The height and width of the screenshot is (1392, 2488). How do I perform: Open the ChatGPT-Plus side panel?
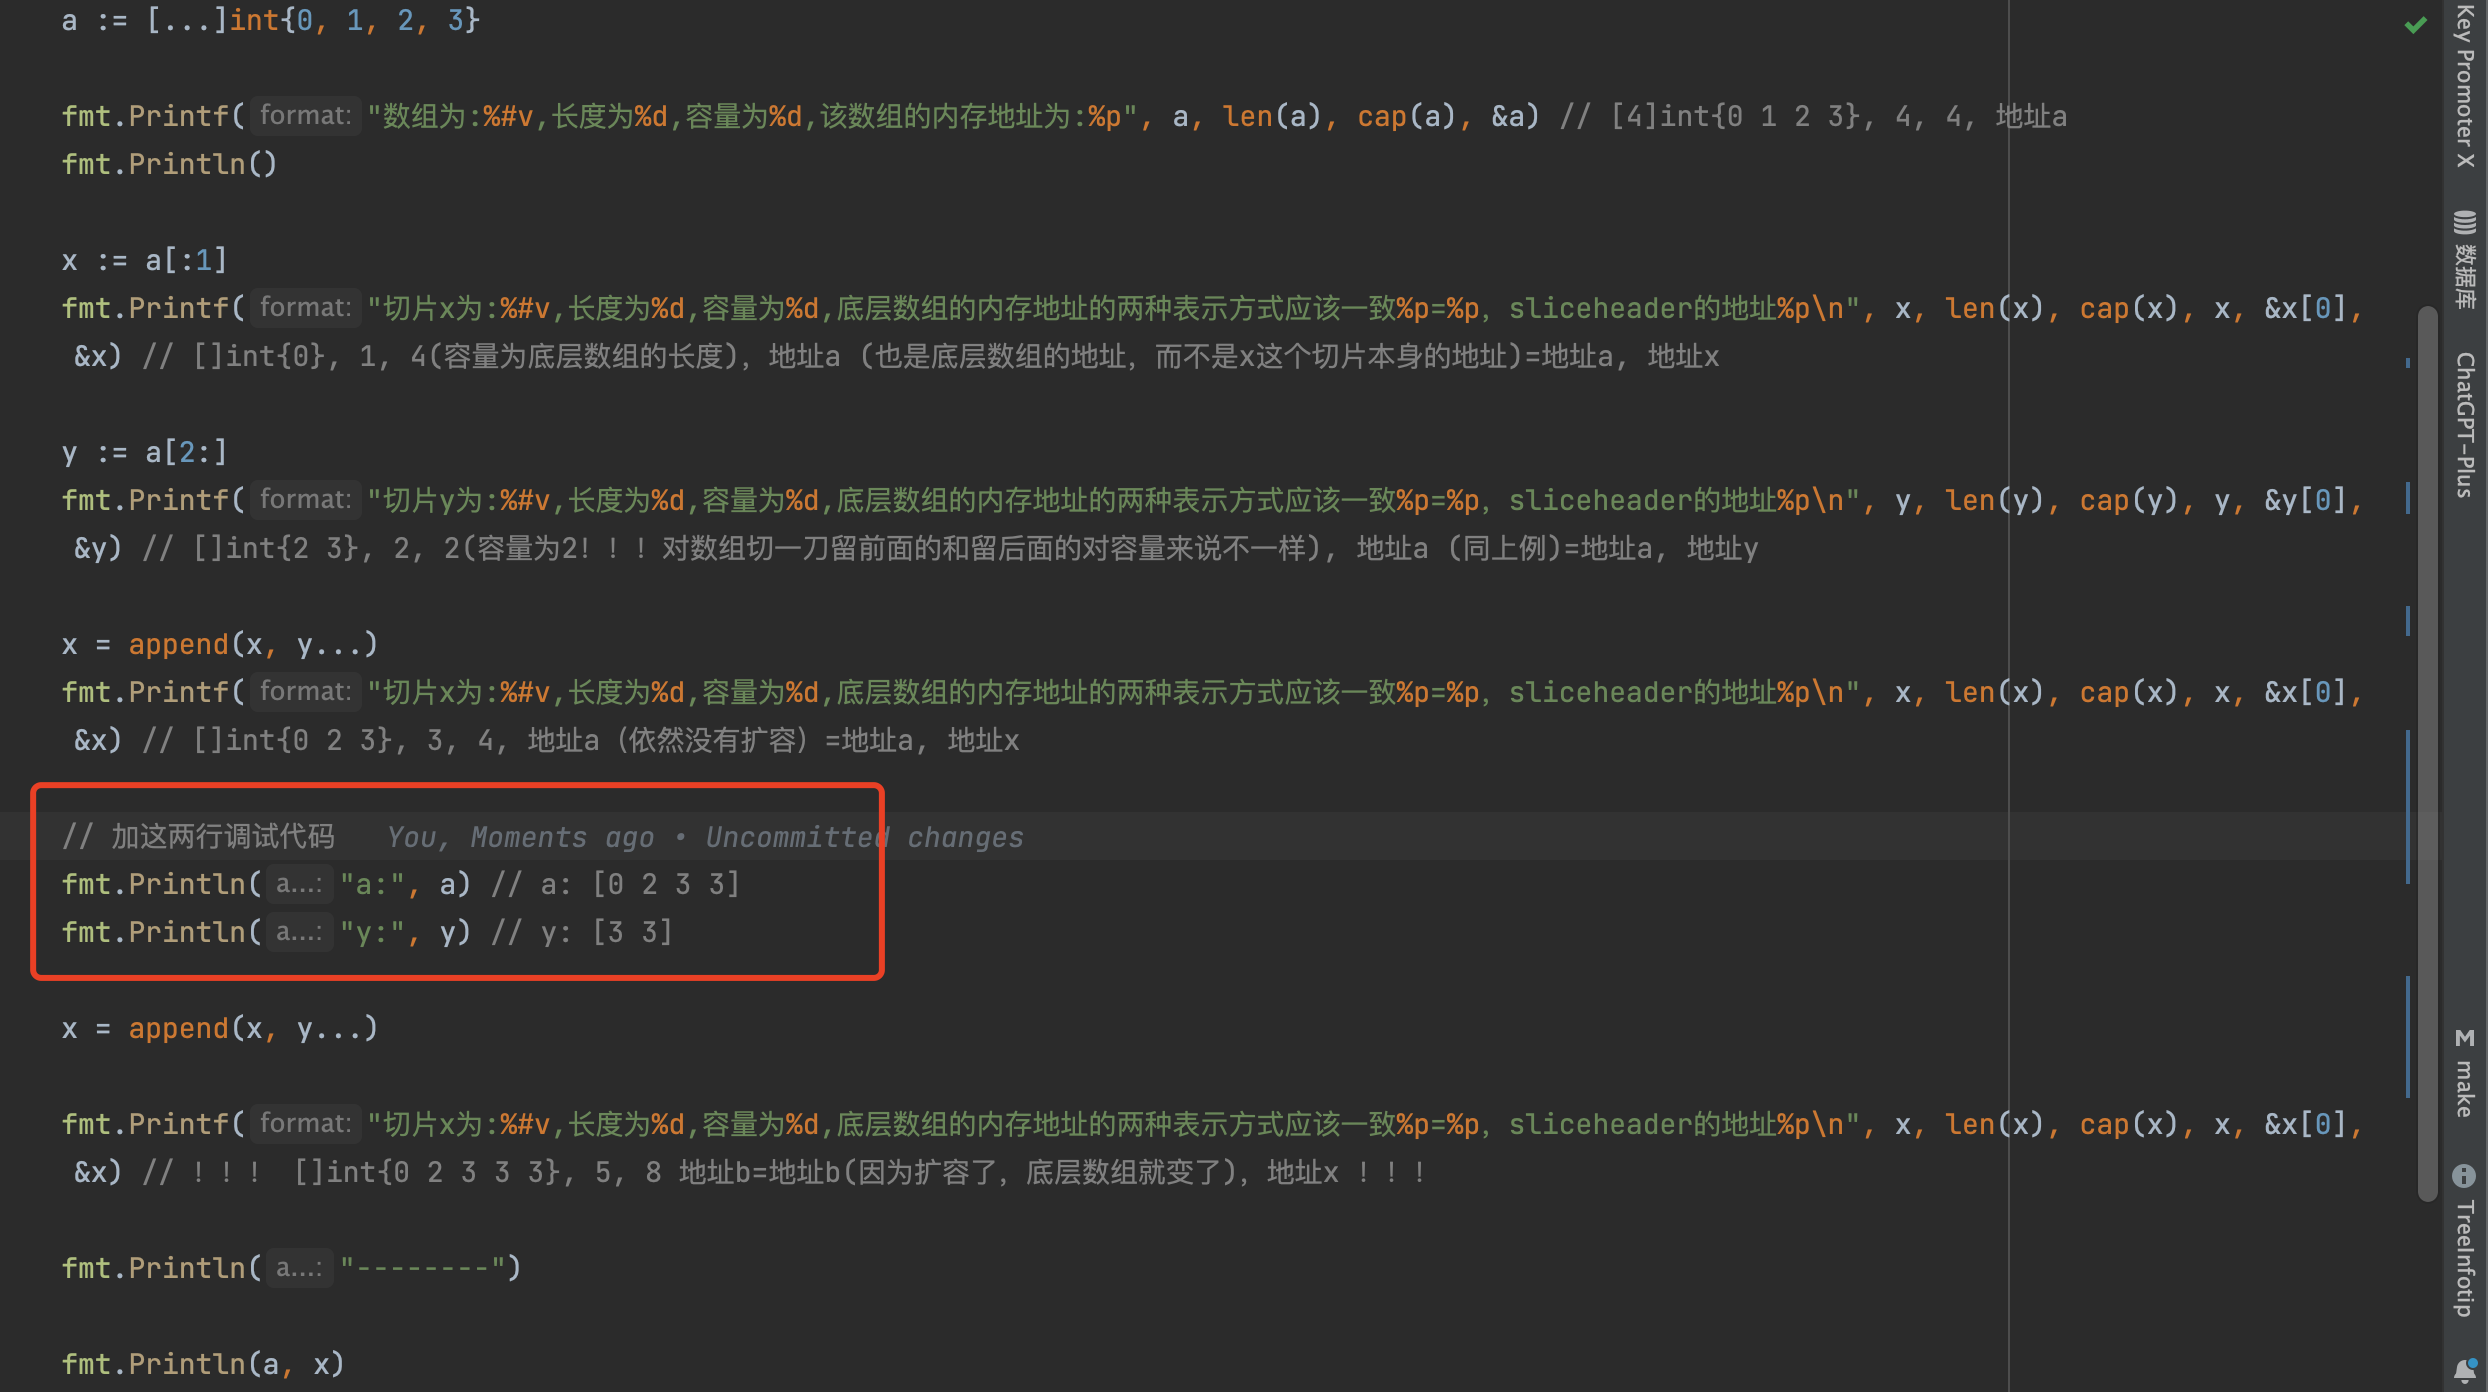click(2465, 424)
